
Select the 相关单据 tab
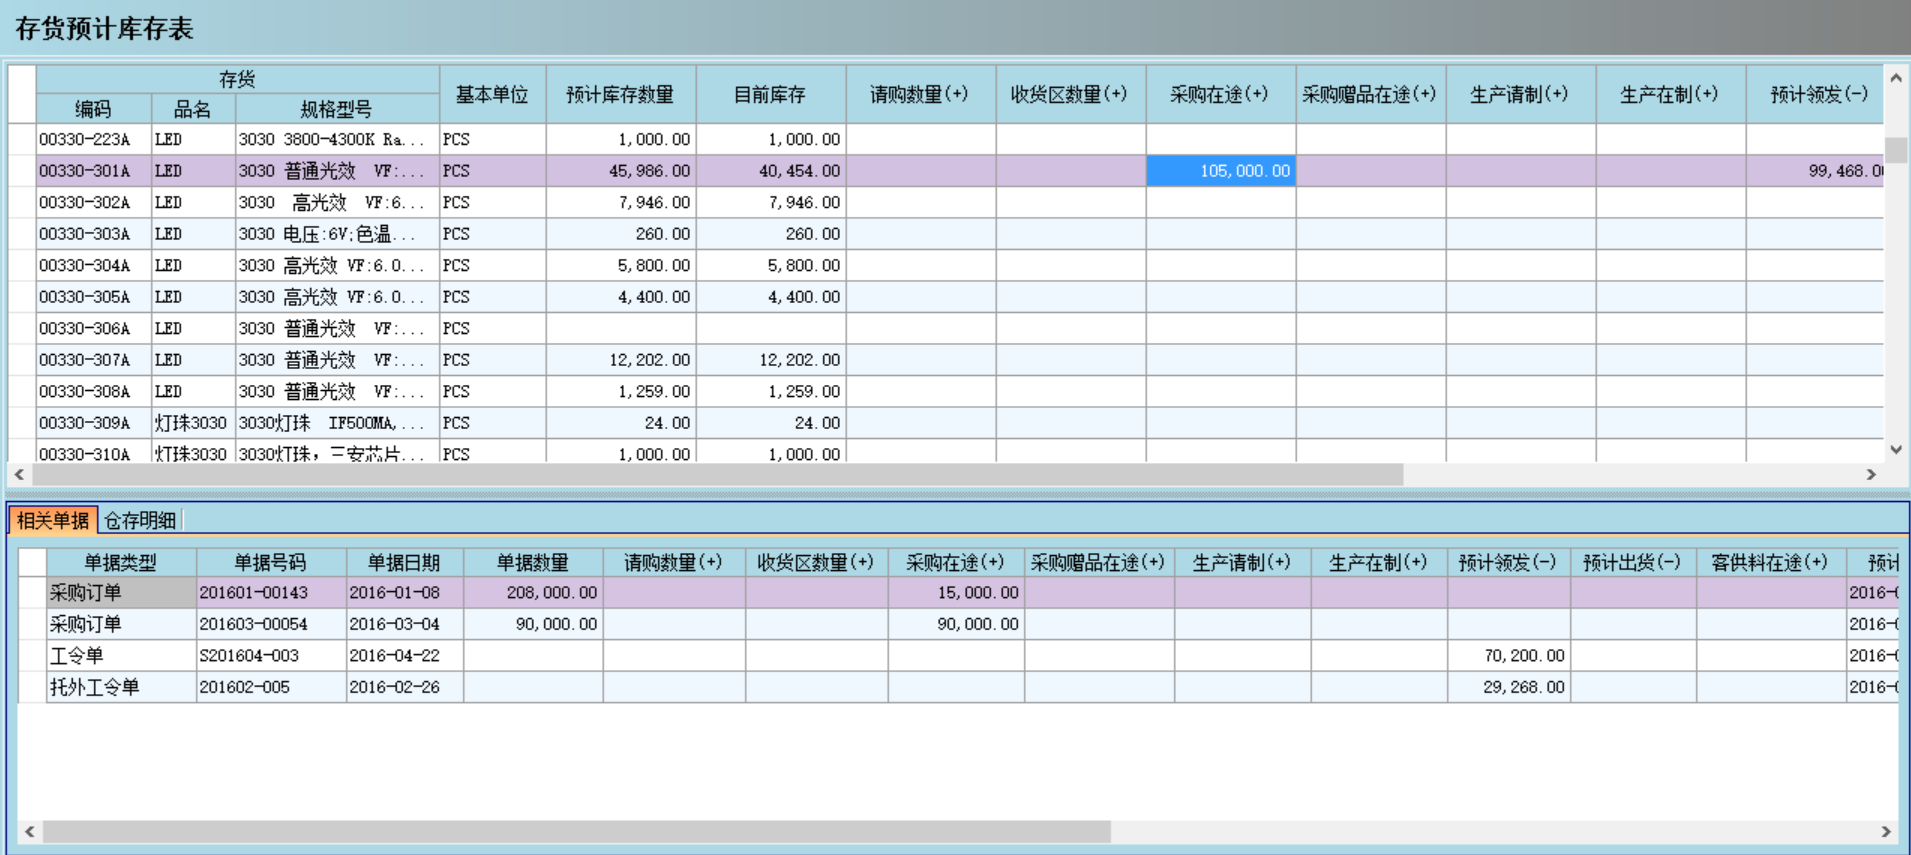pos(53,520)
